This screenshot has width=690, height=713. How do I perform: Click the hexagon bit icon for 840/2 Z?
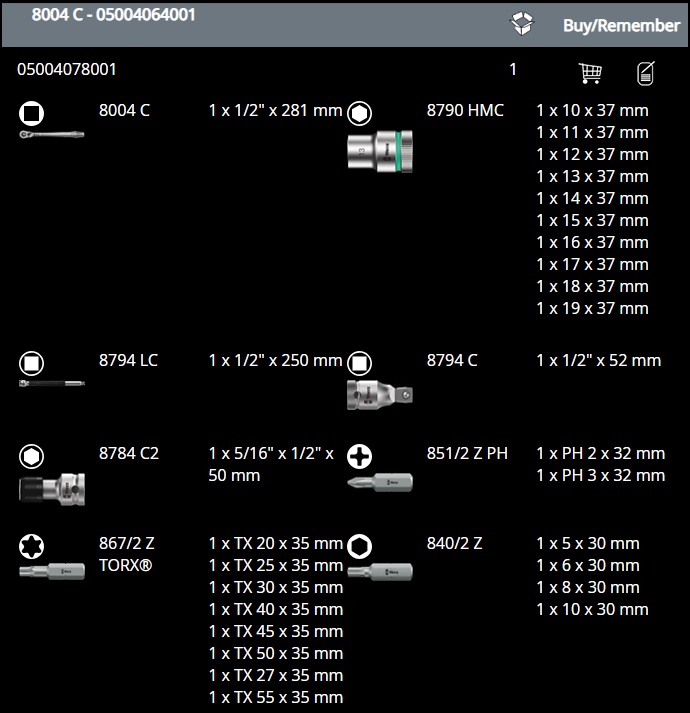(359, 546)
